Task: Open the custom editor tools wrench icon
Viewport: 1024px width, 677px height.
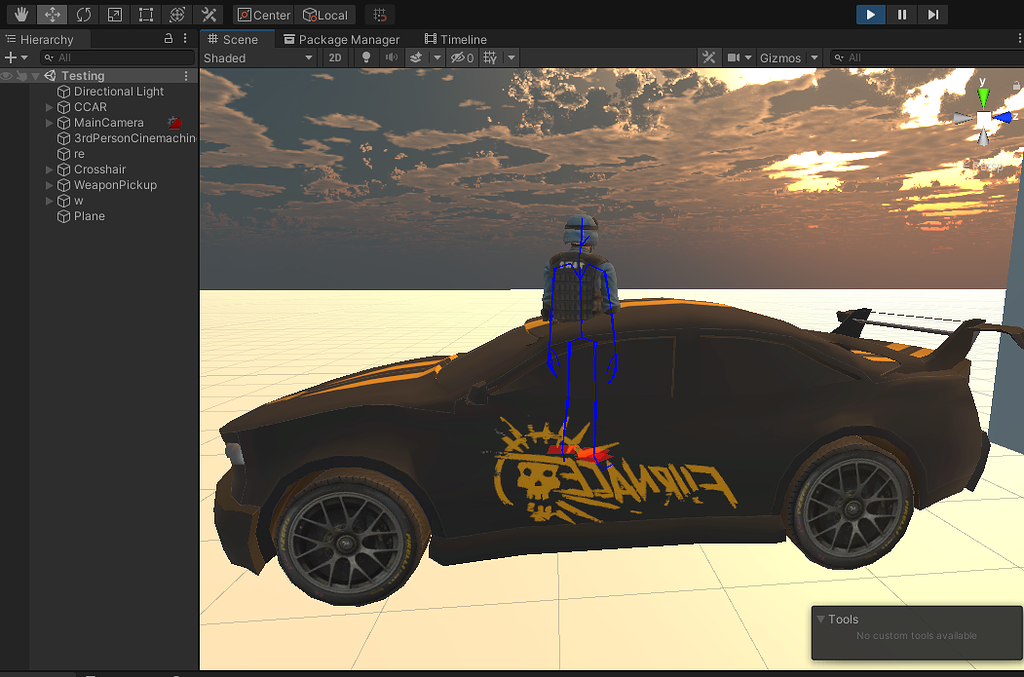Action: point(209,14)
